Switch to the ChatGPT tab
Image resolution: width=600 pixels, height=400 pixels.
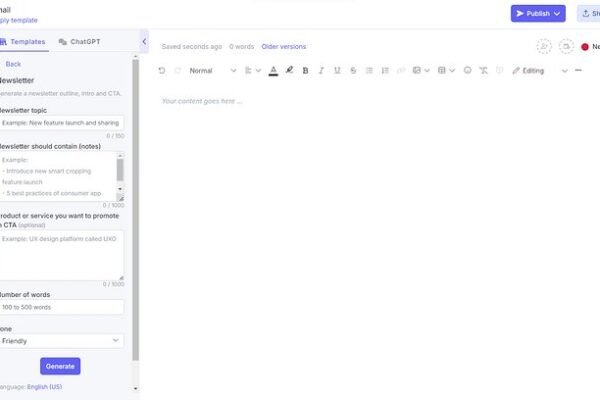coord(80,41)
